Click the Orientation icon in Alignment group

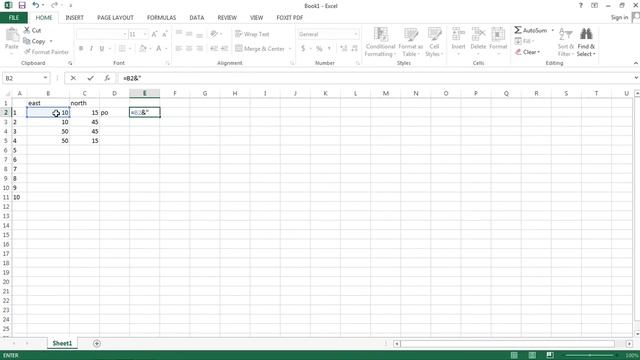pyautogui.click(x=214, y=34)
